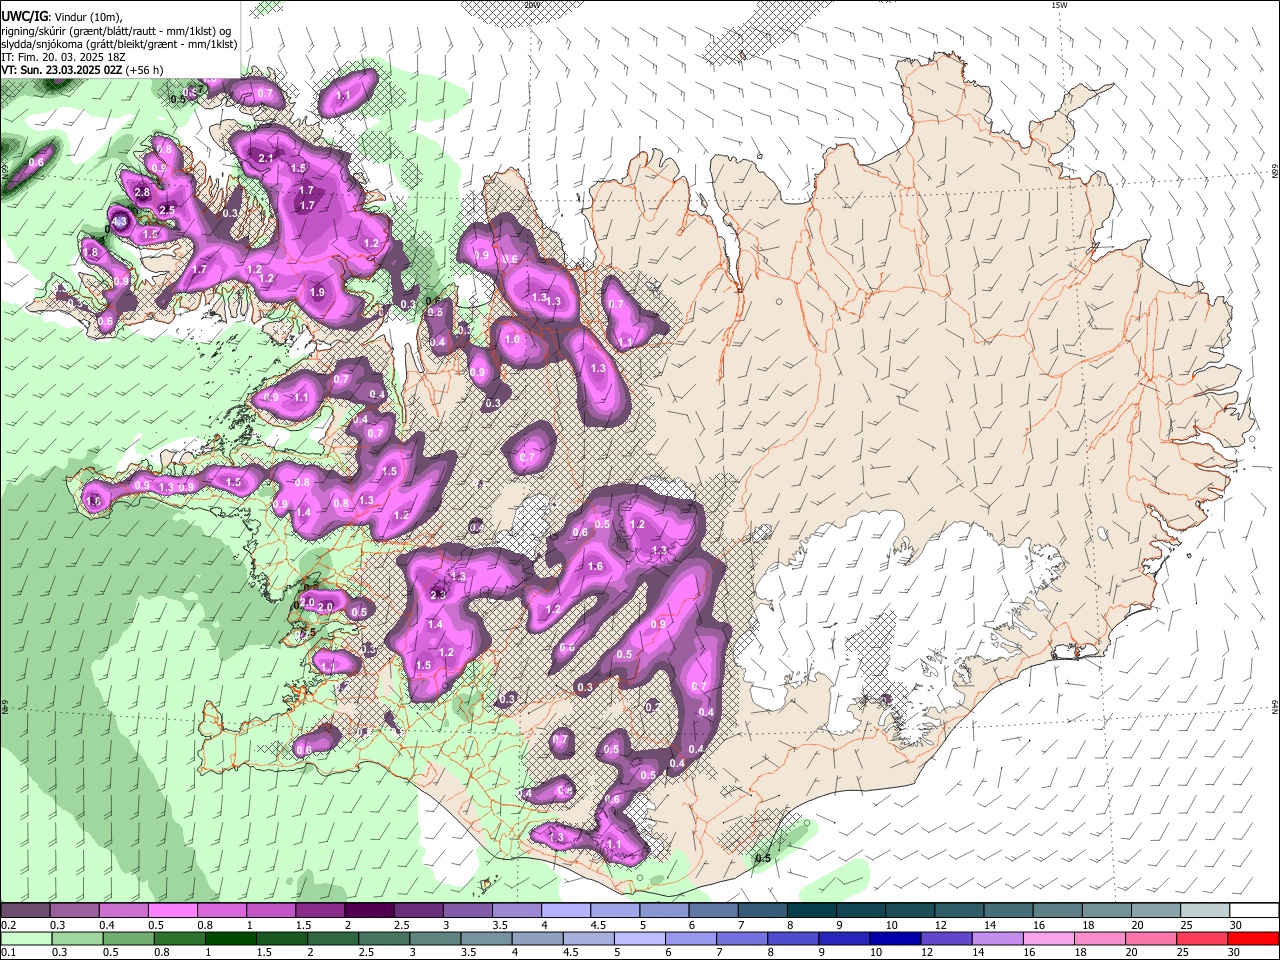Click the grey-purple snow-legend swatch labeled 0.2
Image resolution: width=1280 pixels, height=960 pixels.
pos(25,911)
